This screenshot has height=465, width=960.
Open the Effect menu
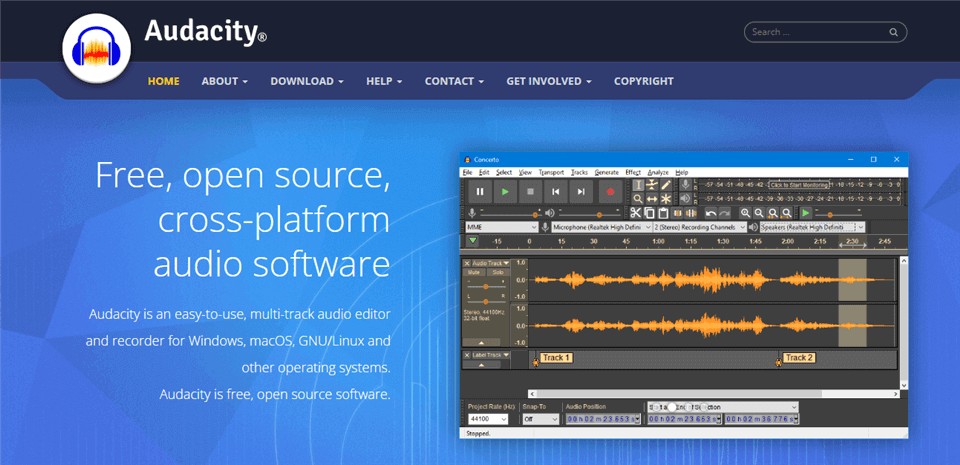[633, 173]
